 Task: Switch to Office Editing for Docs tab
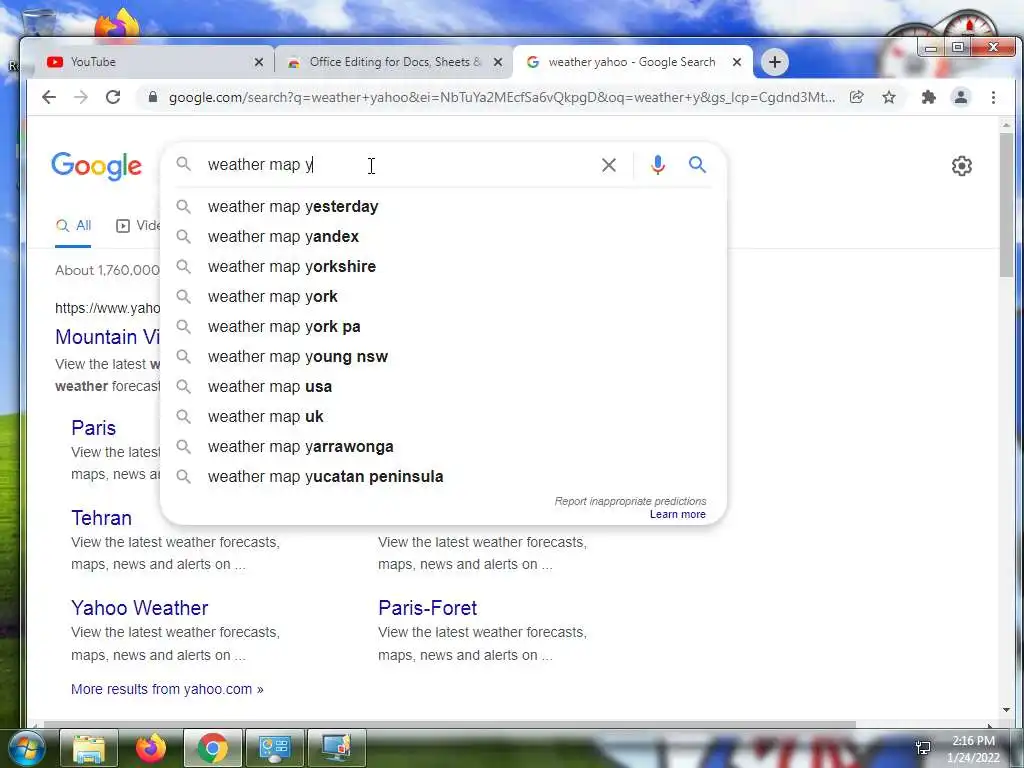click(394, 62)
